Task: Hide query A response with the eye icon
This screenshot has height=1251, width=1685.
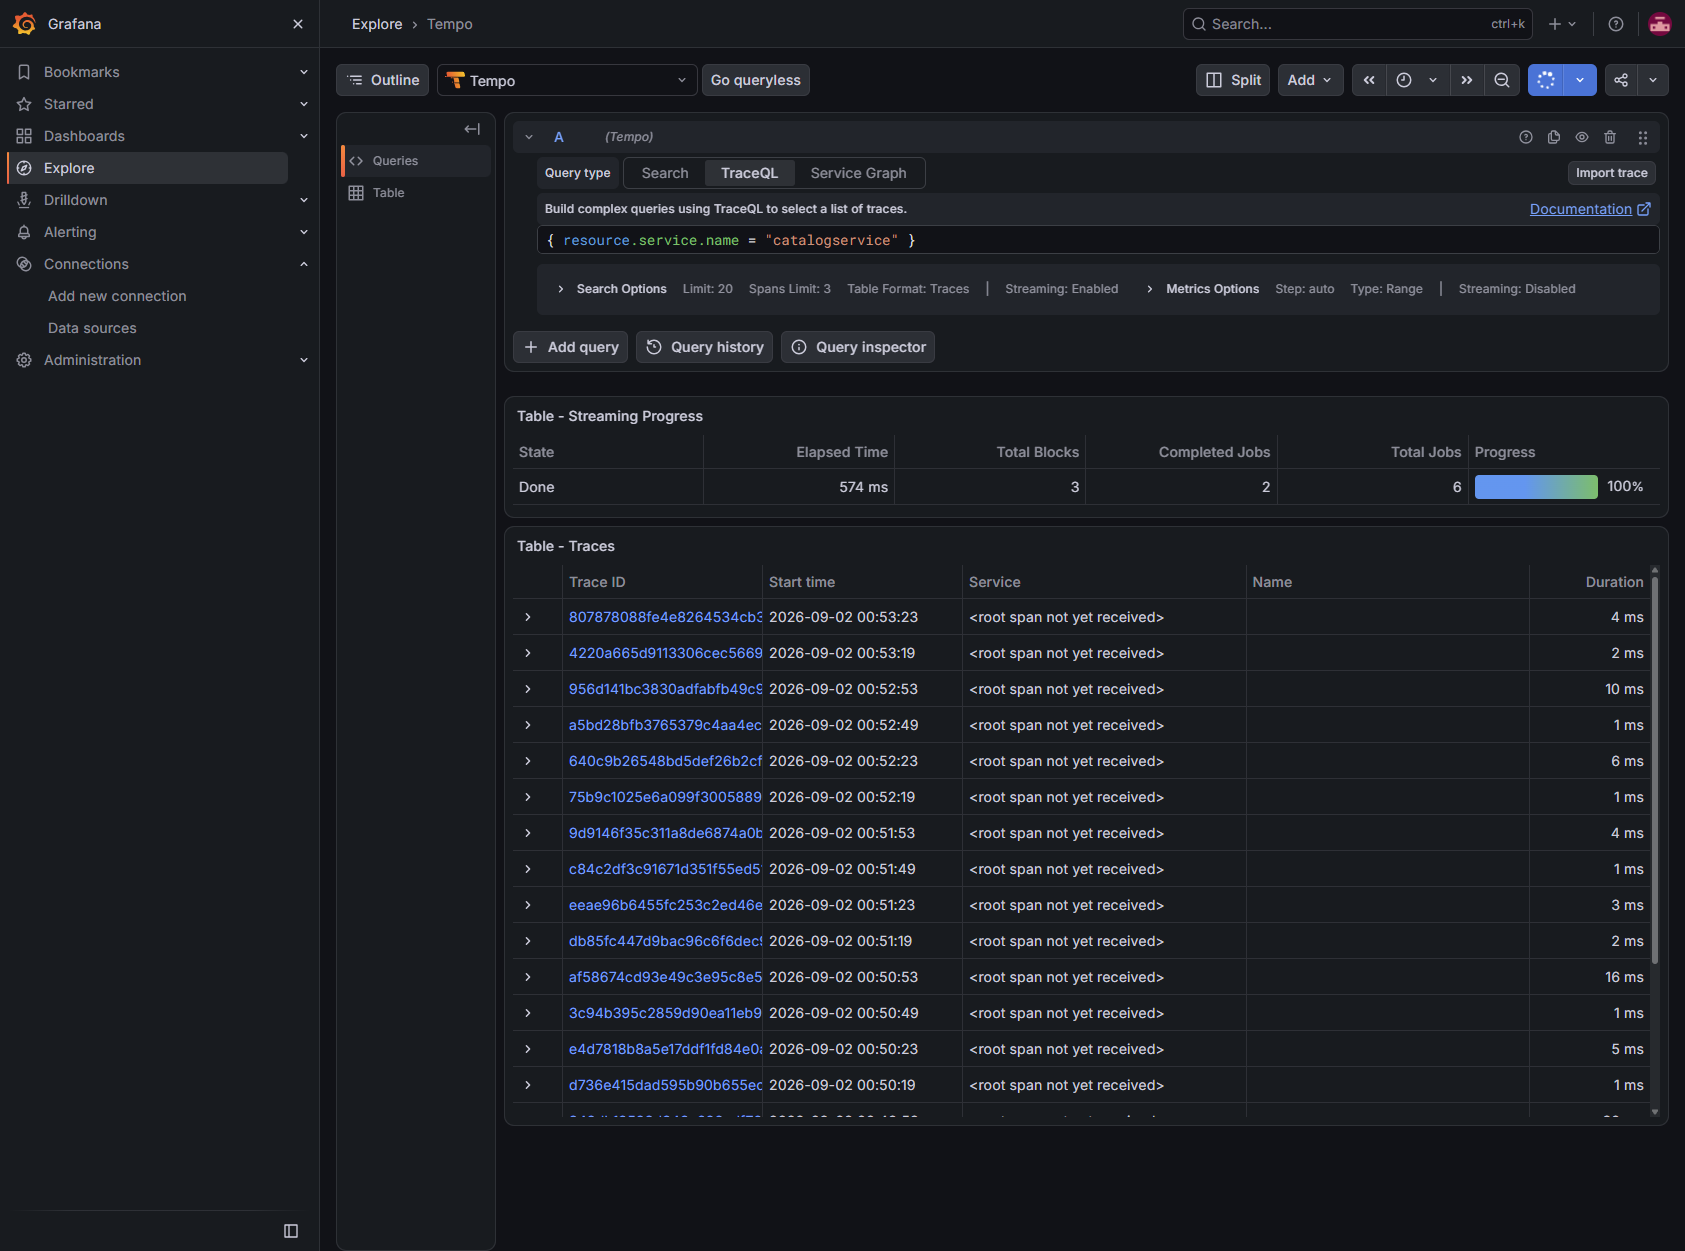Action: click(x=1582, y=137)
